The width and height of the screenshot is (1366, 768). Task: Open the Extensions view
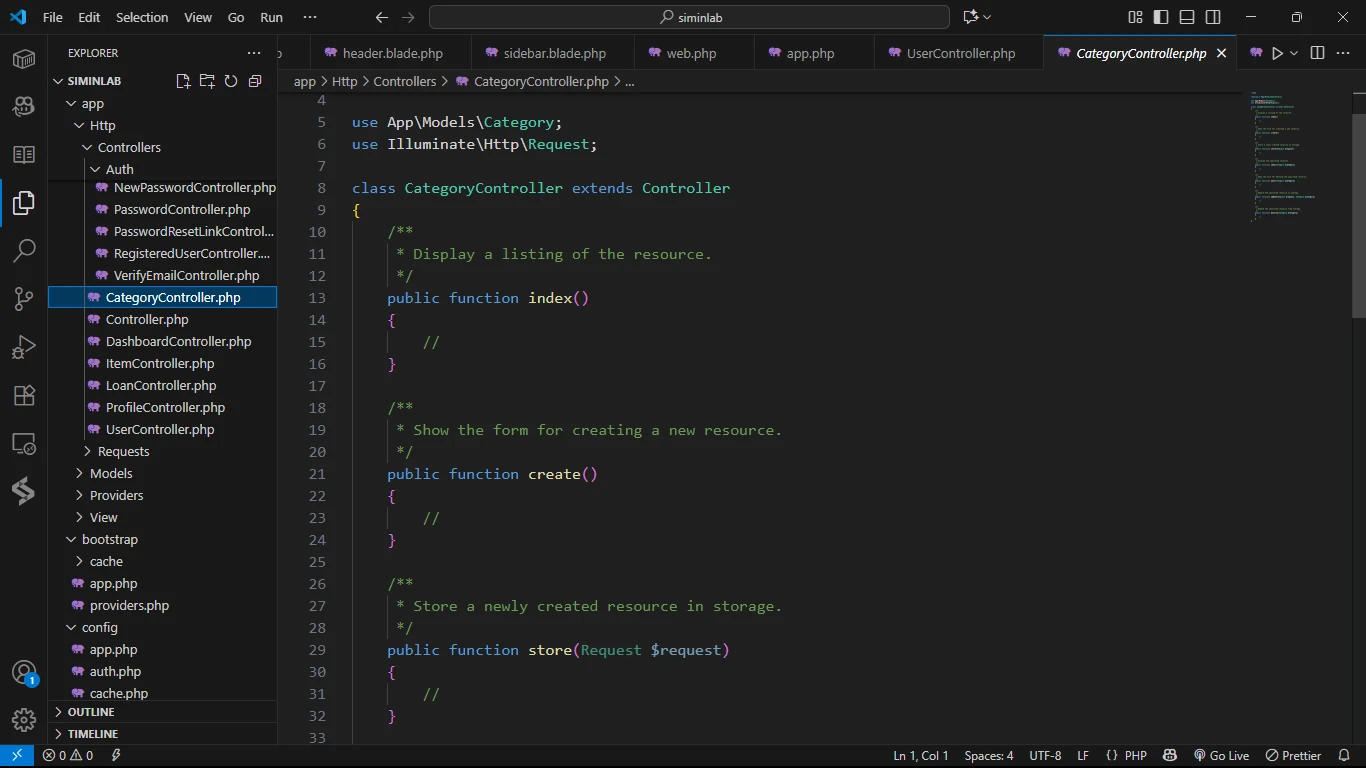[24, 395]
